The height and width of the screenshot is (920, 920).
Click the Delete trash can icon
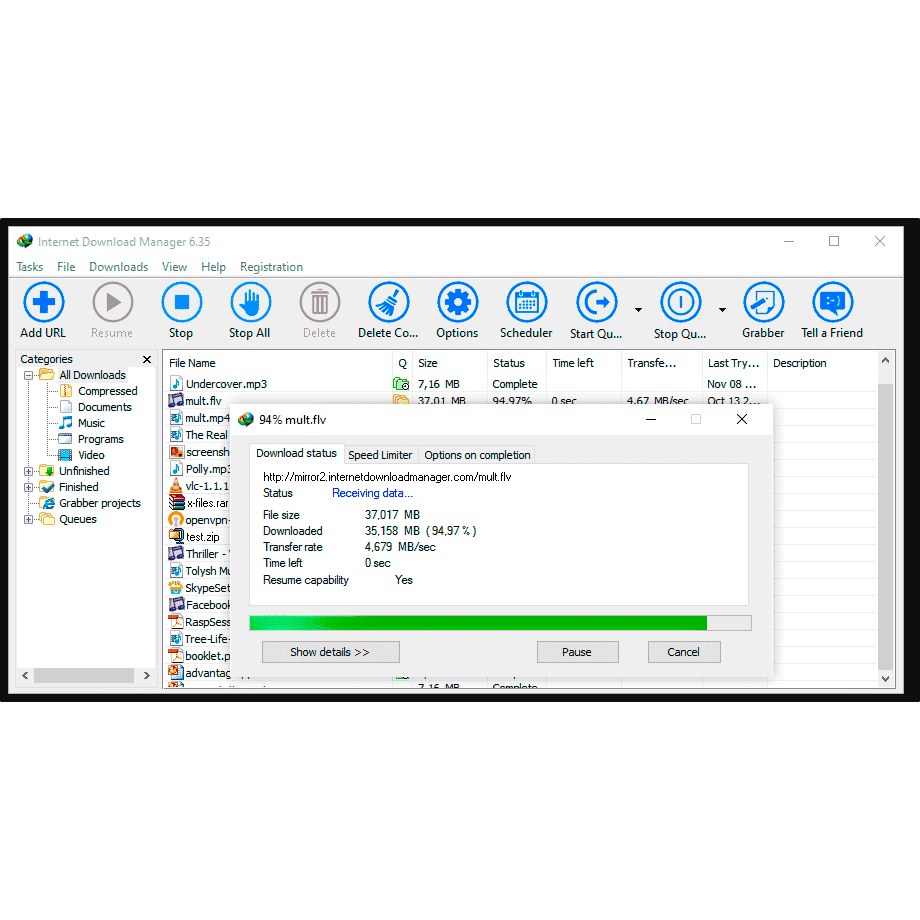pyautogui.click(x=320, y=303)
